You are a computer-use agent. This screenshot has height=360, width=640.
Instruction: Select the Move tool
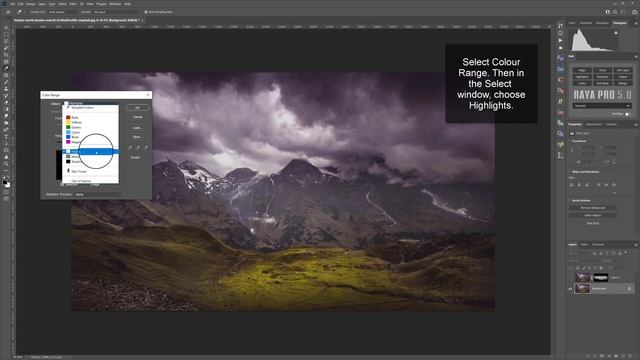[6, 28]
